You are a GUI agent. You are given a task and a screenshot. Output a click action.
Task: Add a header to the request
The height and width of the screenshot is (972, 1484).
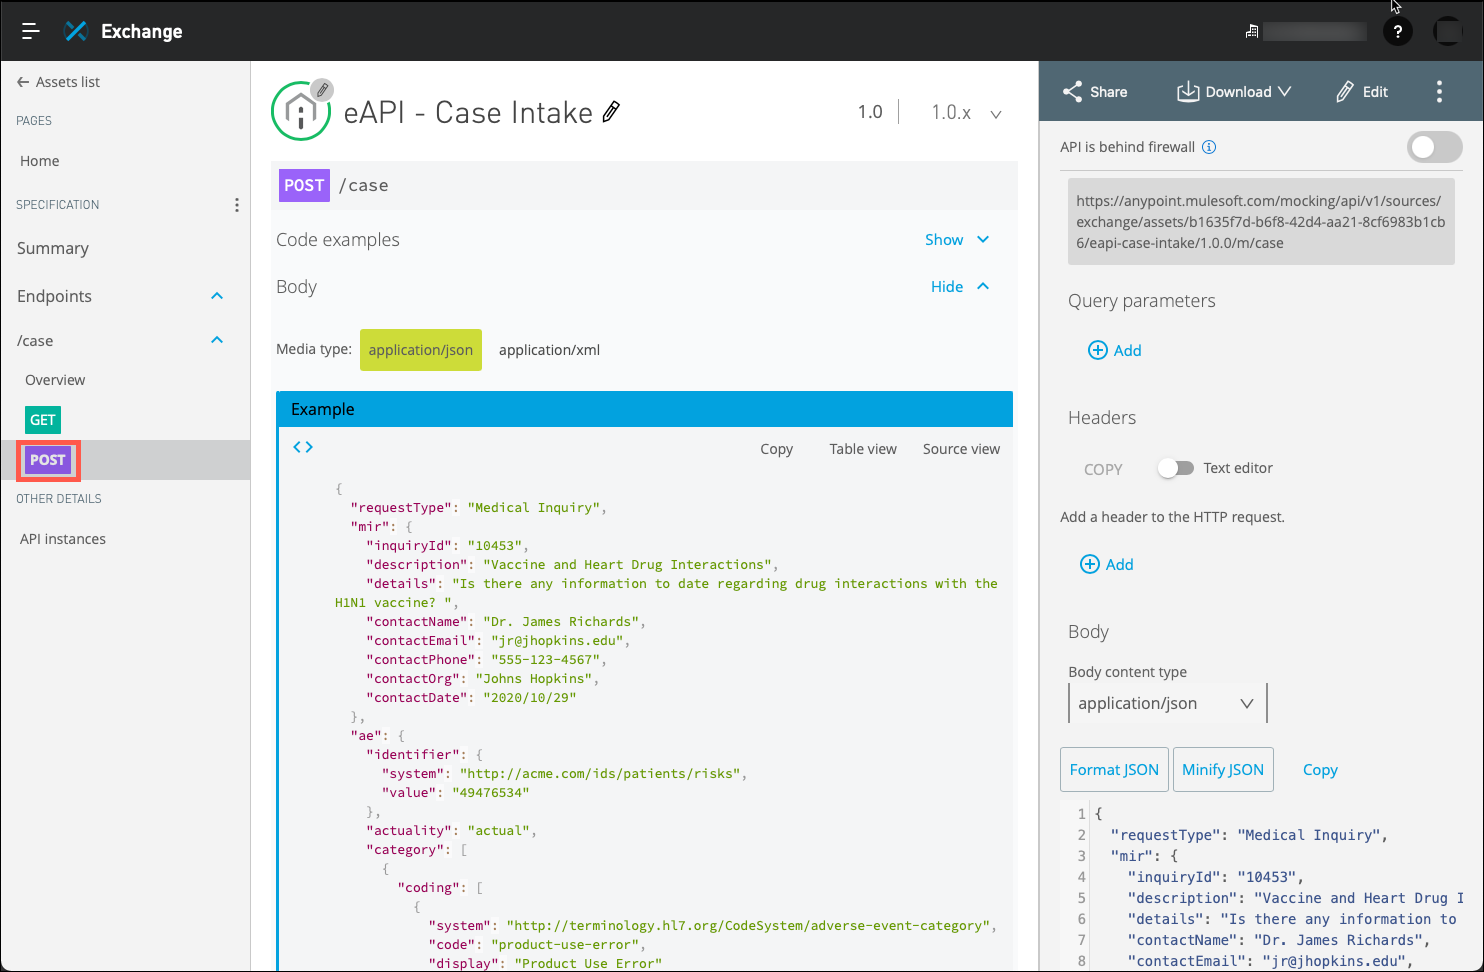pos(1106,564)
